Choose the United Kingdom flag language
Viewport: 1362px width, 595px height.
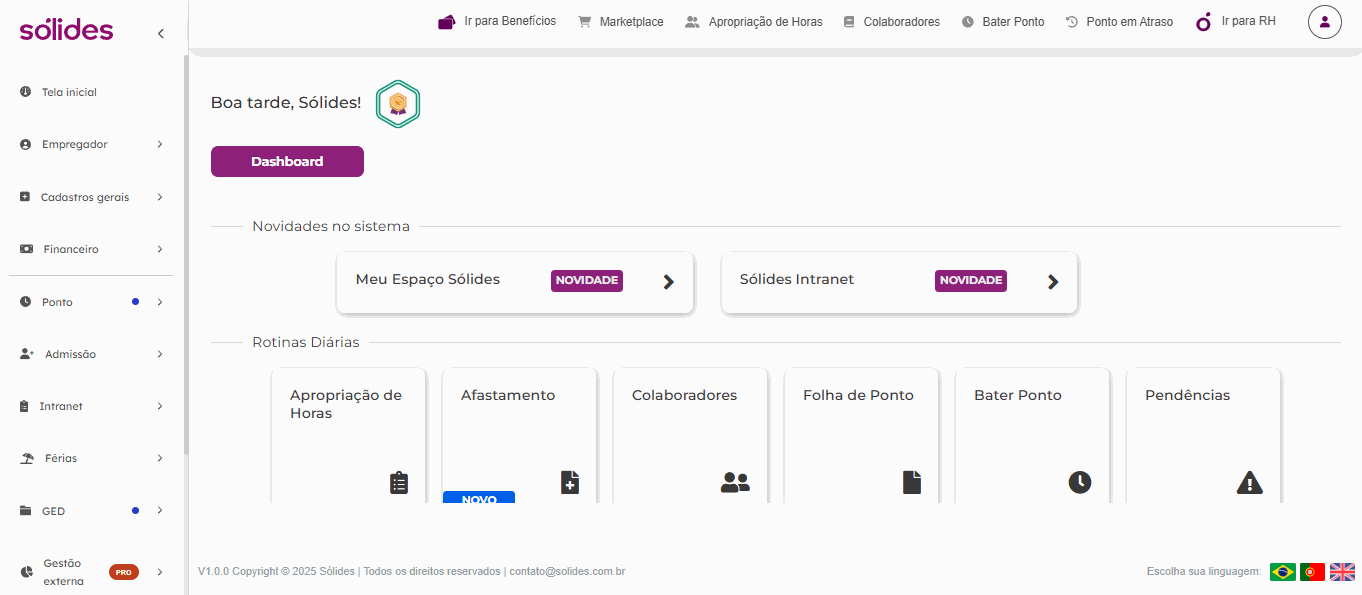click(x=1342, y=572)
